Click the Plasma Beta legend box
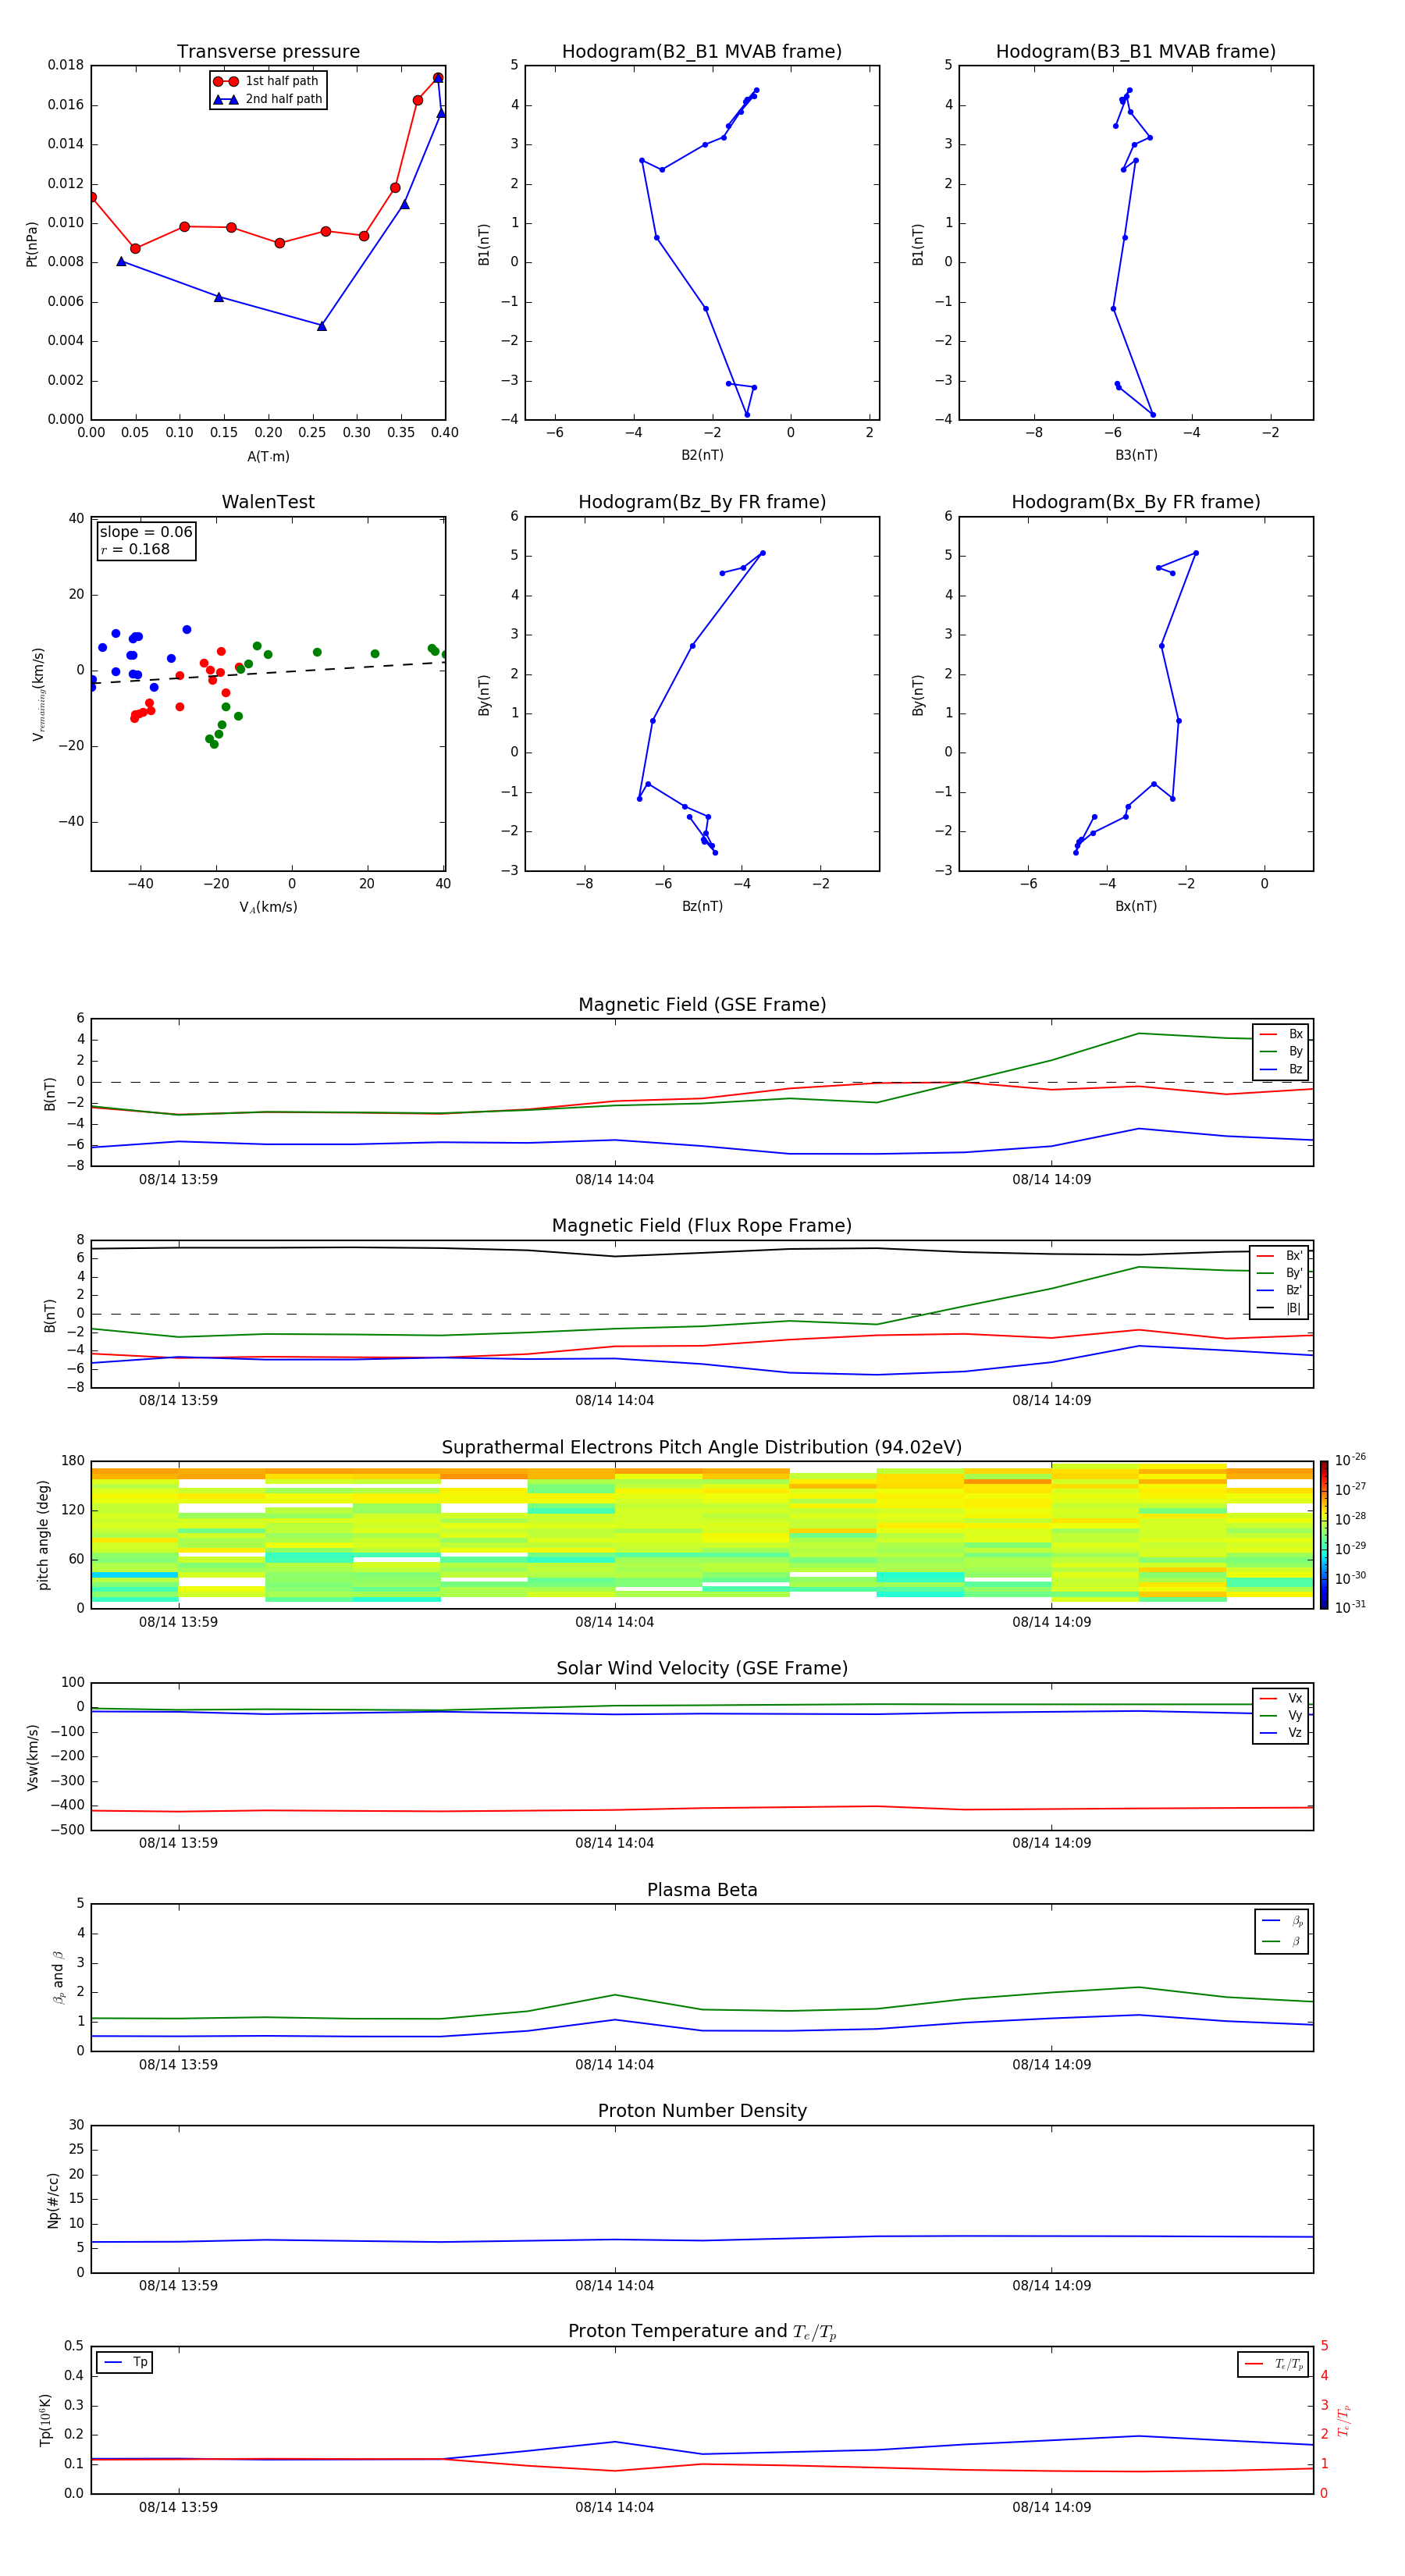The image size is (1405, 2576). [1282, 1931]
